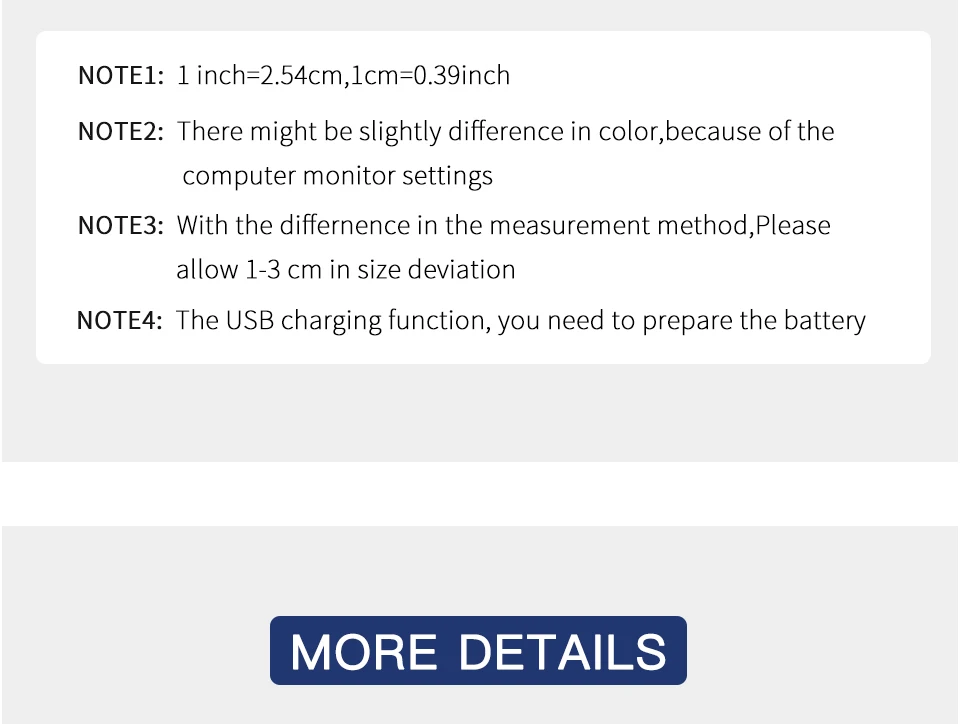
Task: Click the USB charging function sentence
Action: coord(521,321)
